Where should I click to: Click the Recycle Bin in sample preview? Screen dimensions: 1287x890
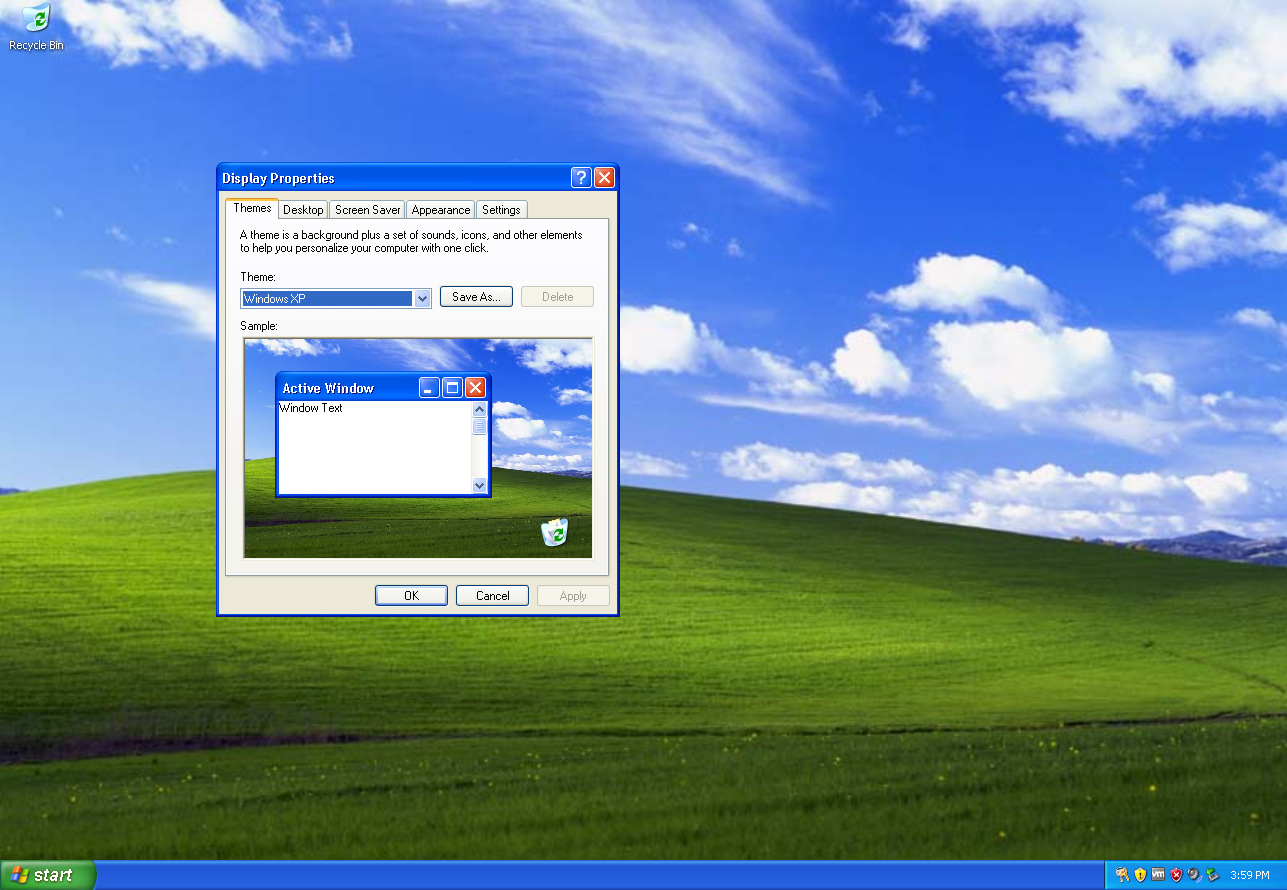pyautogui.click(x=555, y=532)
